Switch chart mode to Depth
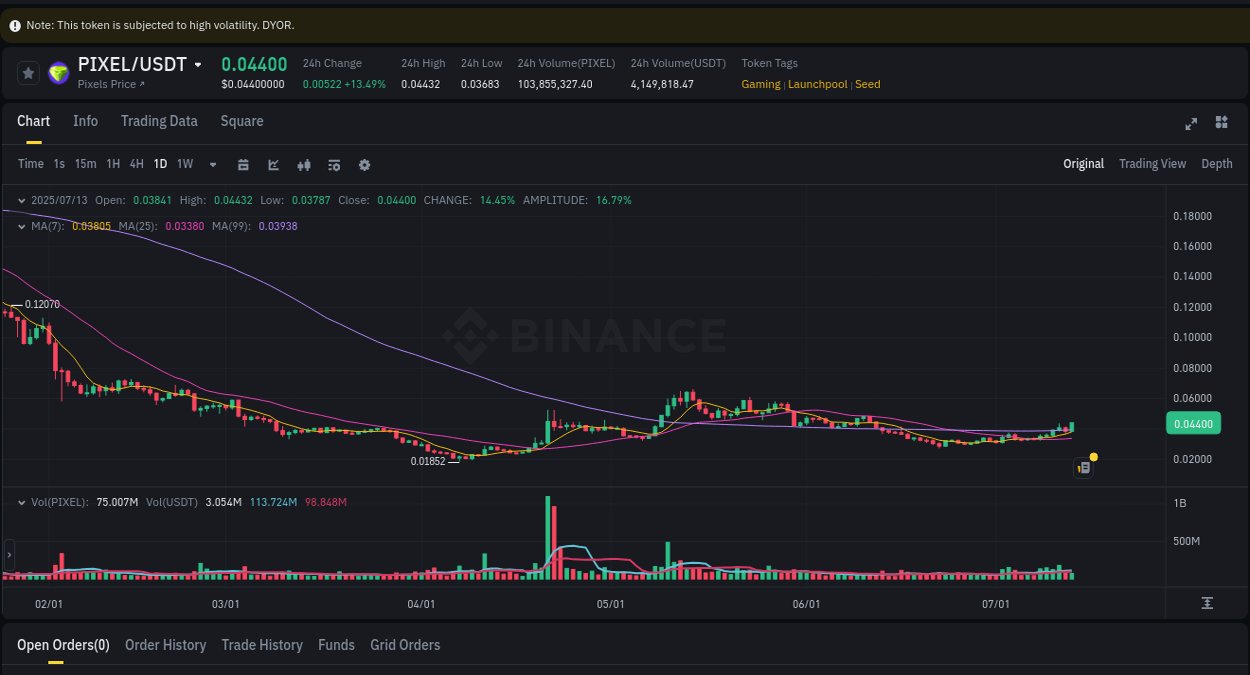This screenshot has height=675, width=1250. 1217,163
